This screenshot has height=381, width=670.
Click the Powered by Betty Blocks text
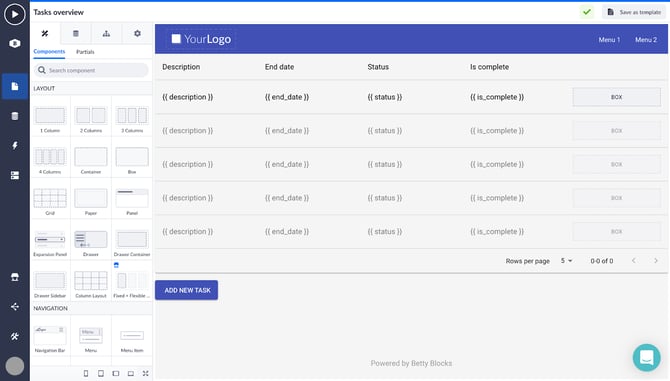(x=411, y=363)
